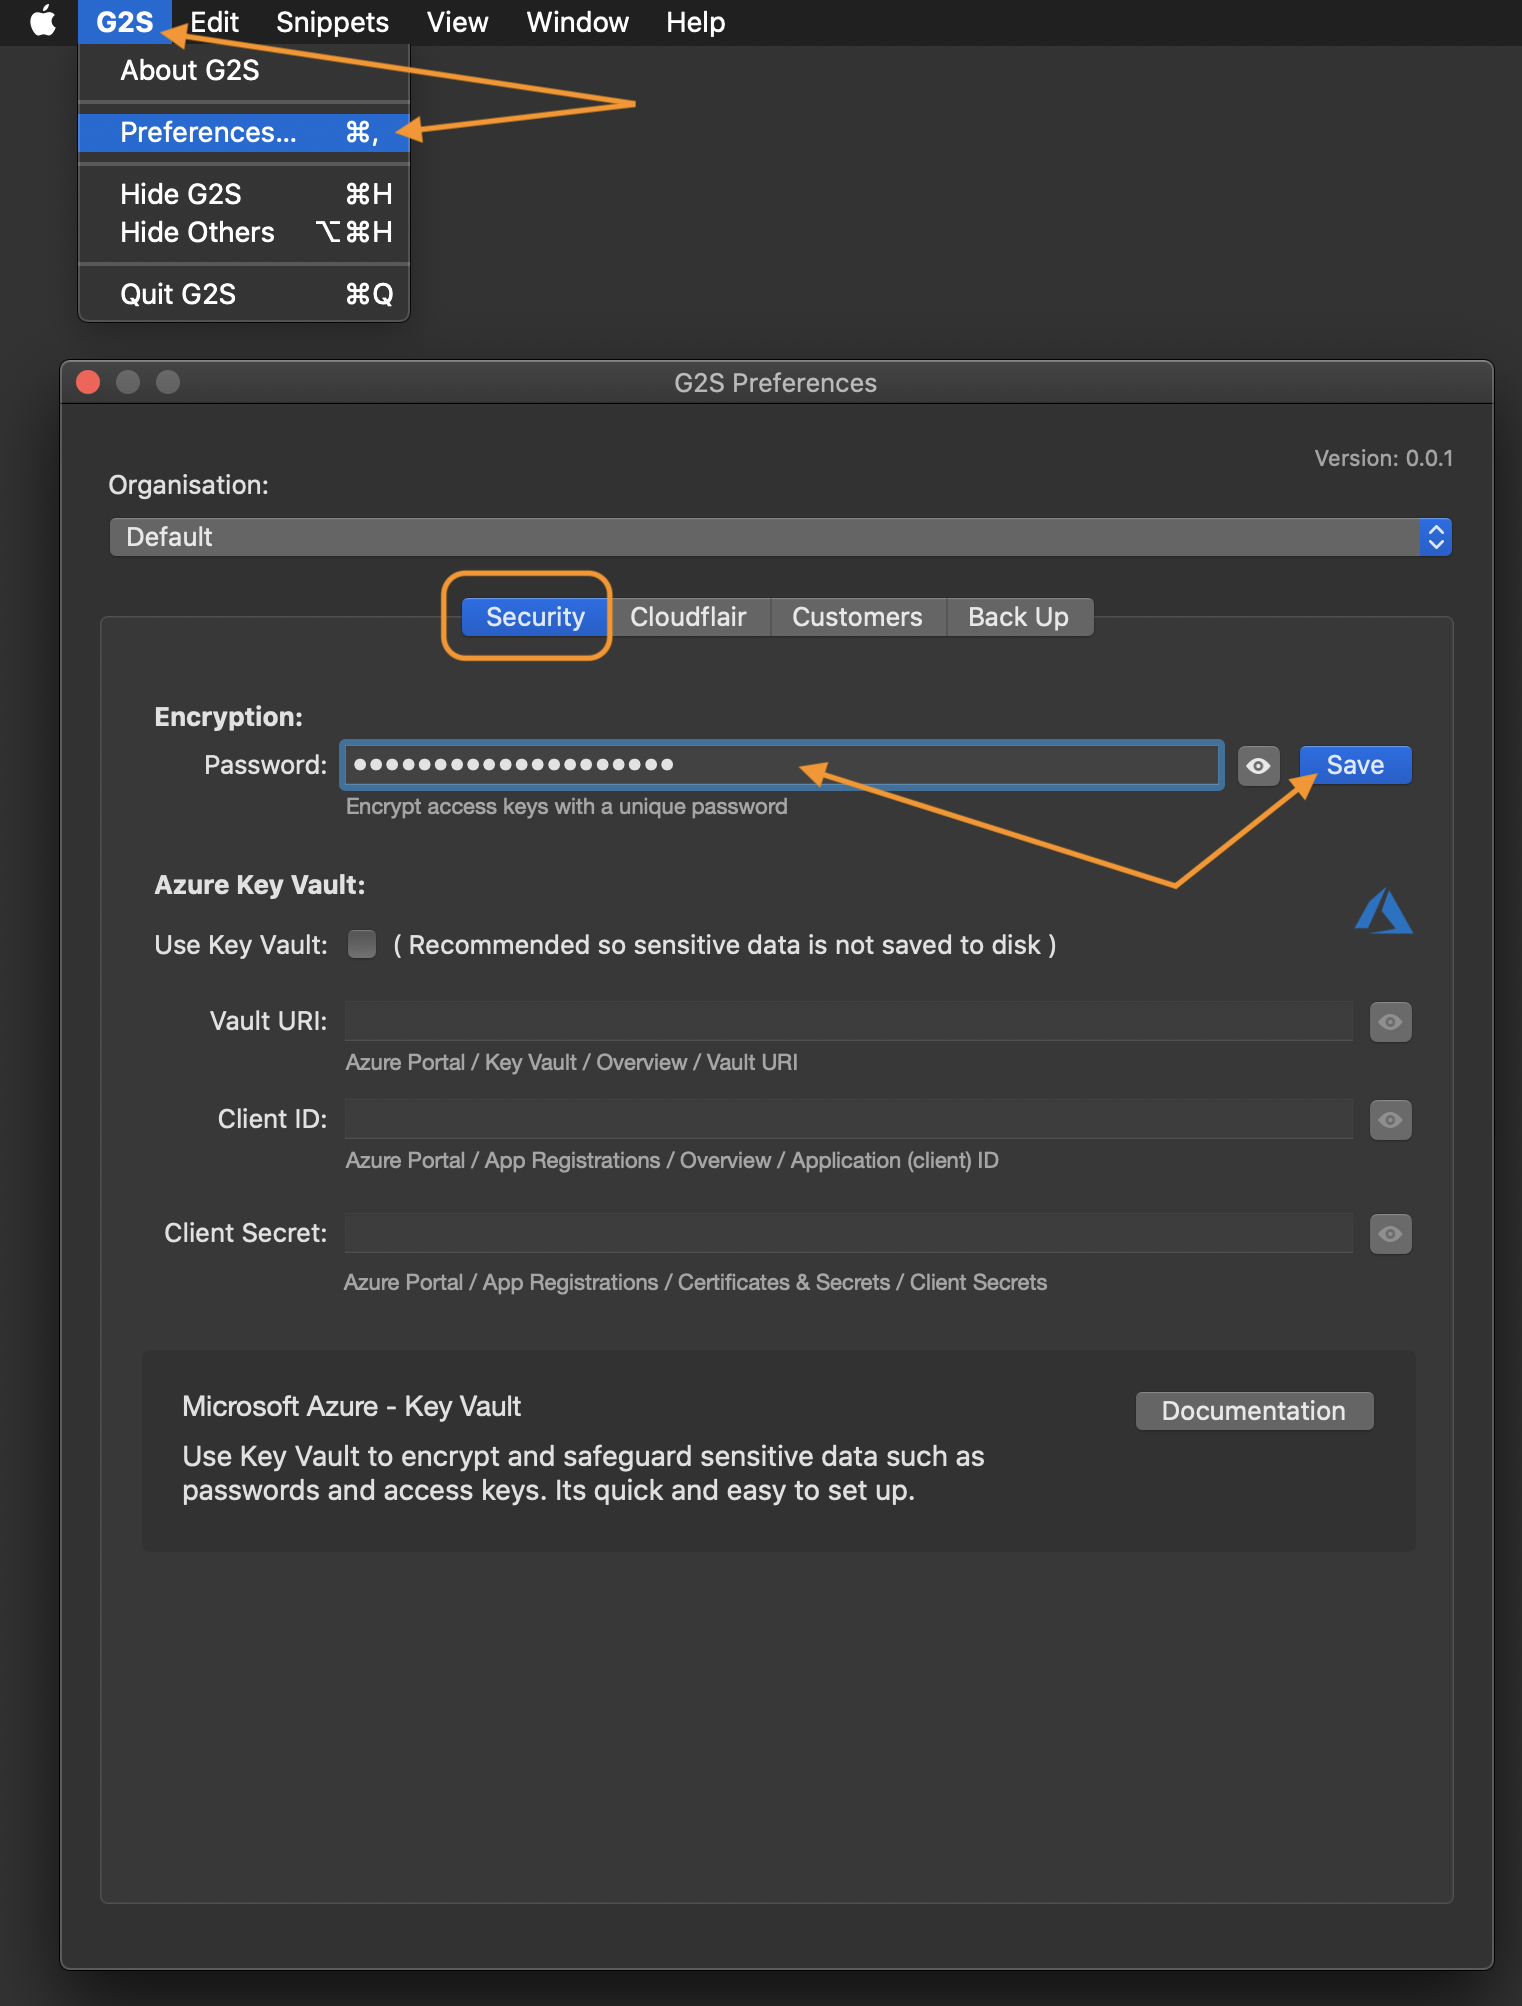Switch to the Back Up tab

pyautogui.click(x=1018, y=617)
